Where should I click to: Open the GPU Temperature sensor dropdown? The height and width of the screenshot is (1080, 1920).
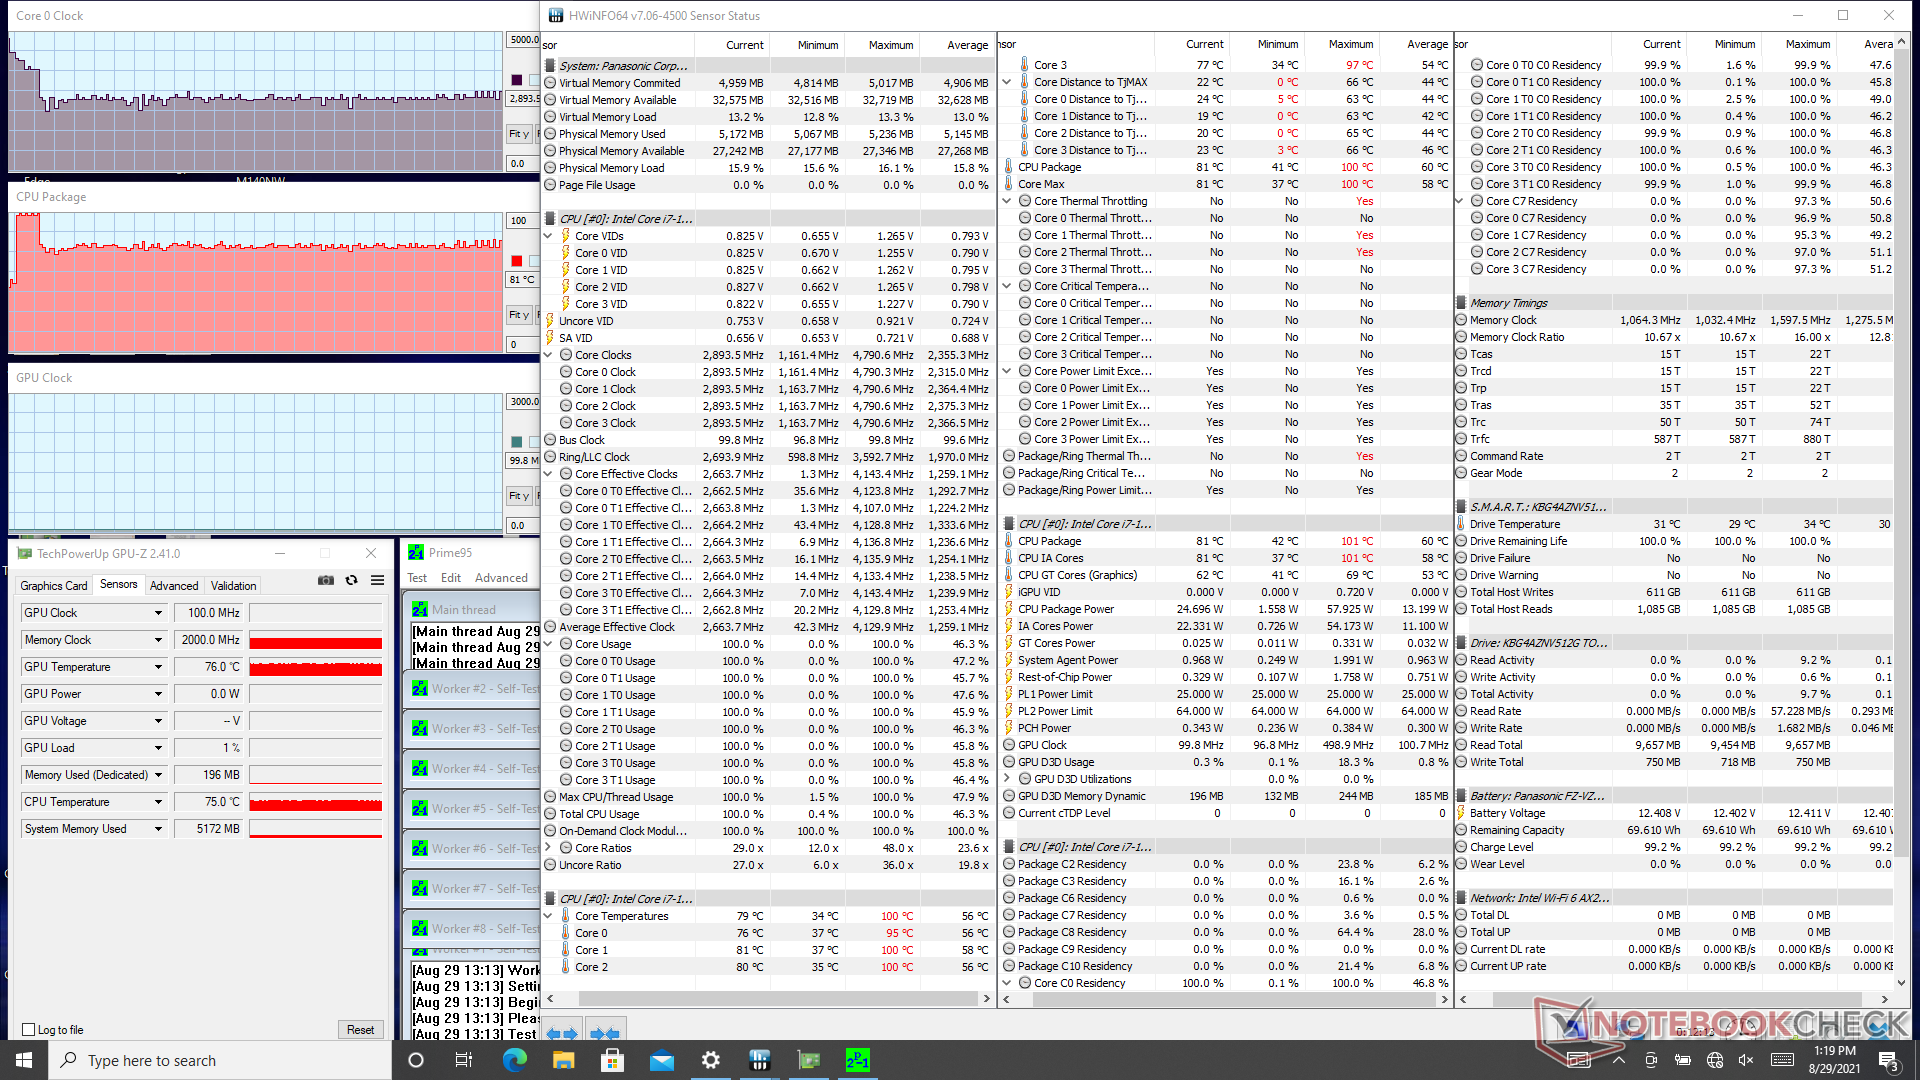coord(158,667)
